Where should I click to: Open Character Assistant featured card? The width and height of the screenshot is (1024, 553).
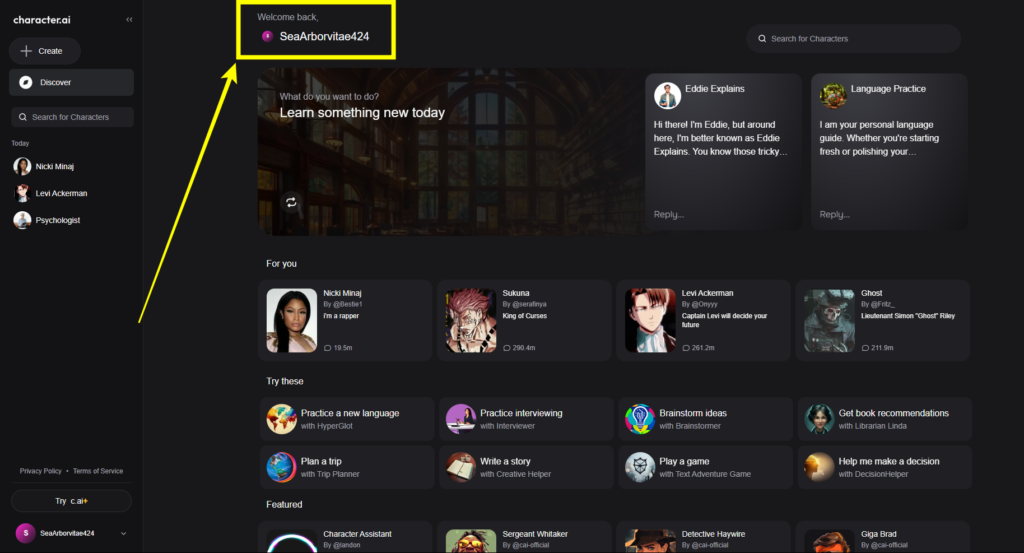tap(345, 537)
